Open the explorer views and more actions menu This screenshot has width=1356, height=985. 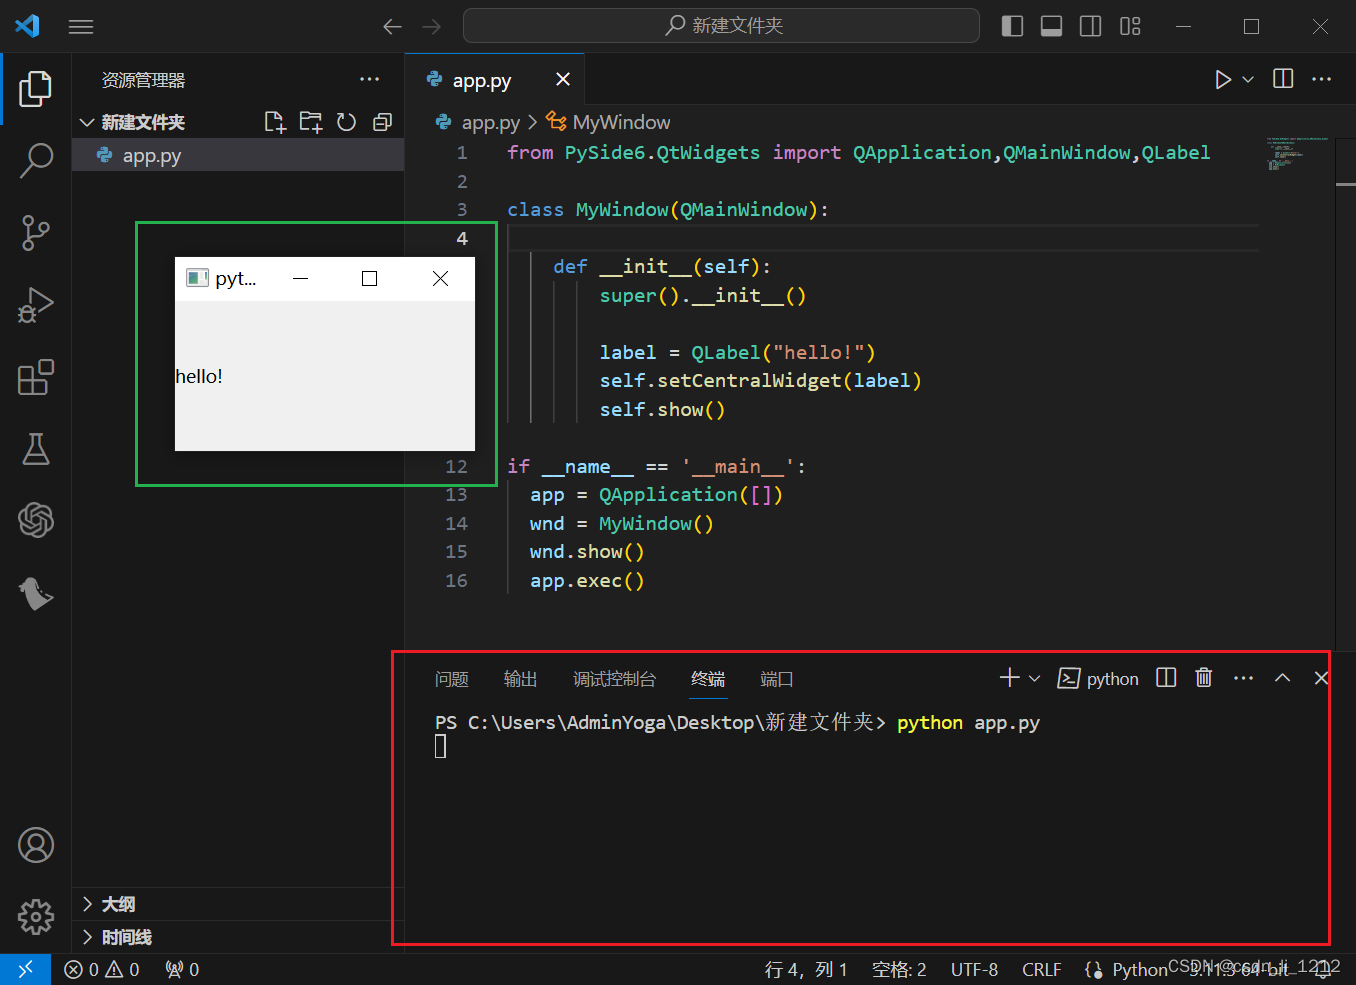pos(370,80)
